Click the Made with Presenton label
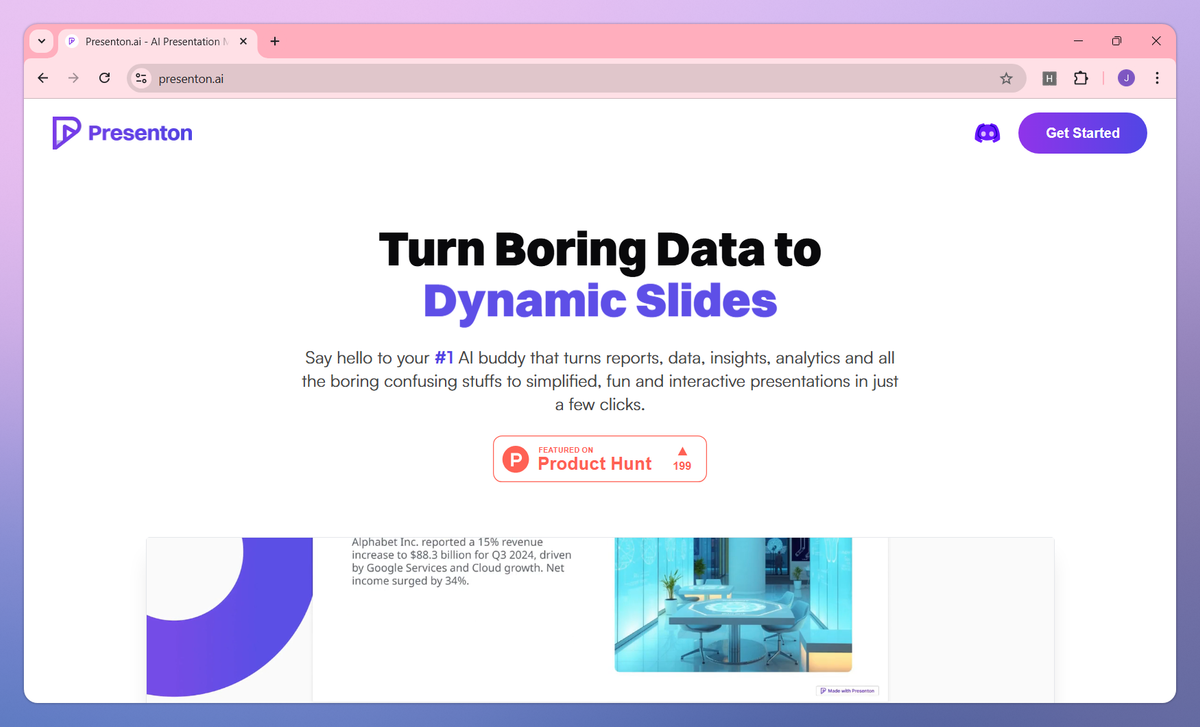The image size is (1200, 727). (x=847, y=690)
